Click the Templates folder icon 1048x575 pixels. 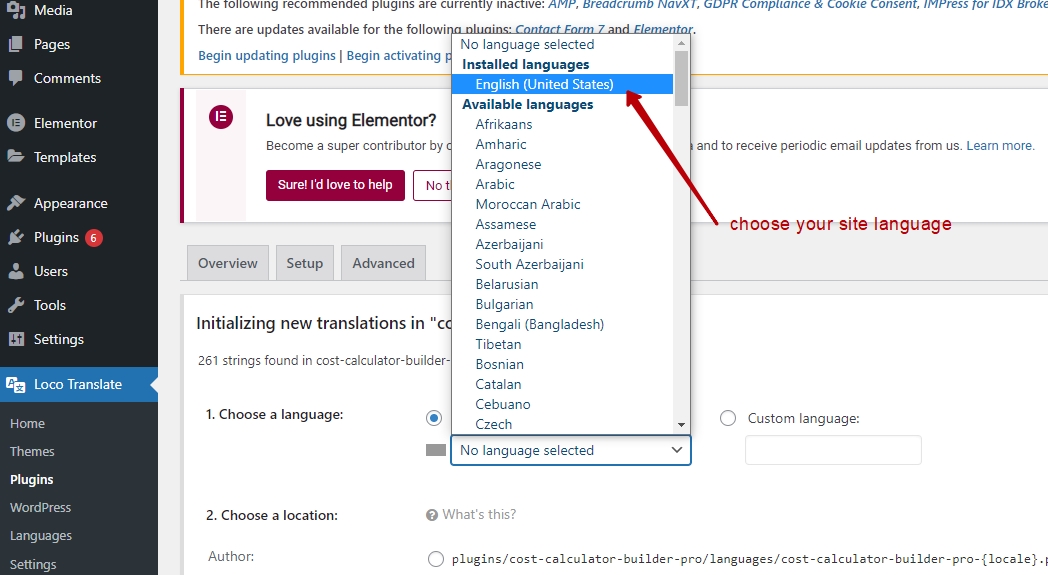click(x=16, y=156)
